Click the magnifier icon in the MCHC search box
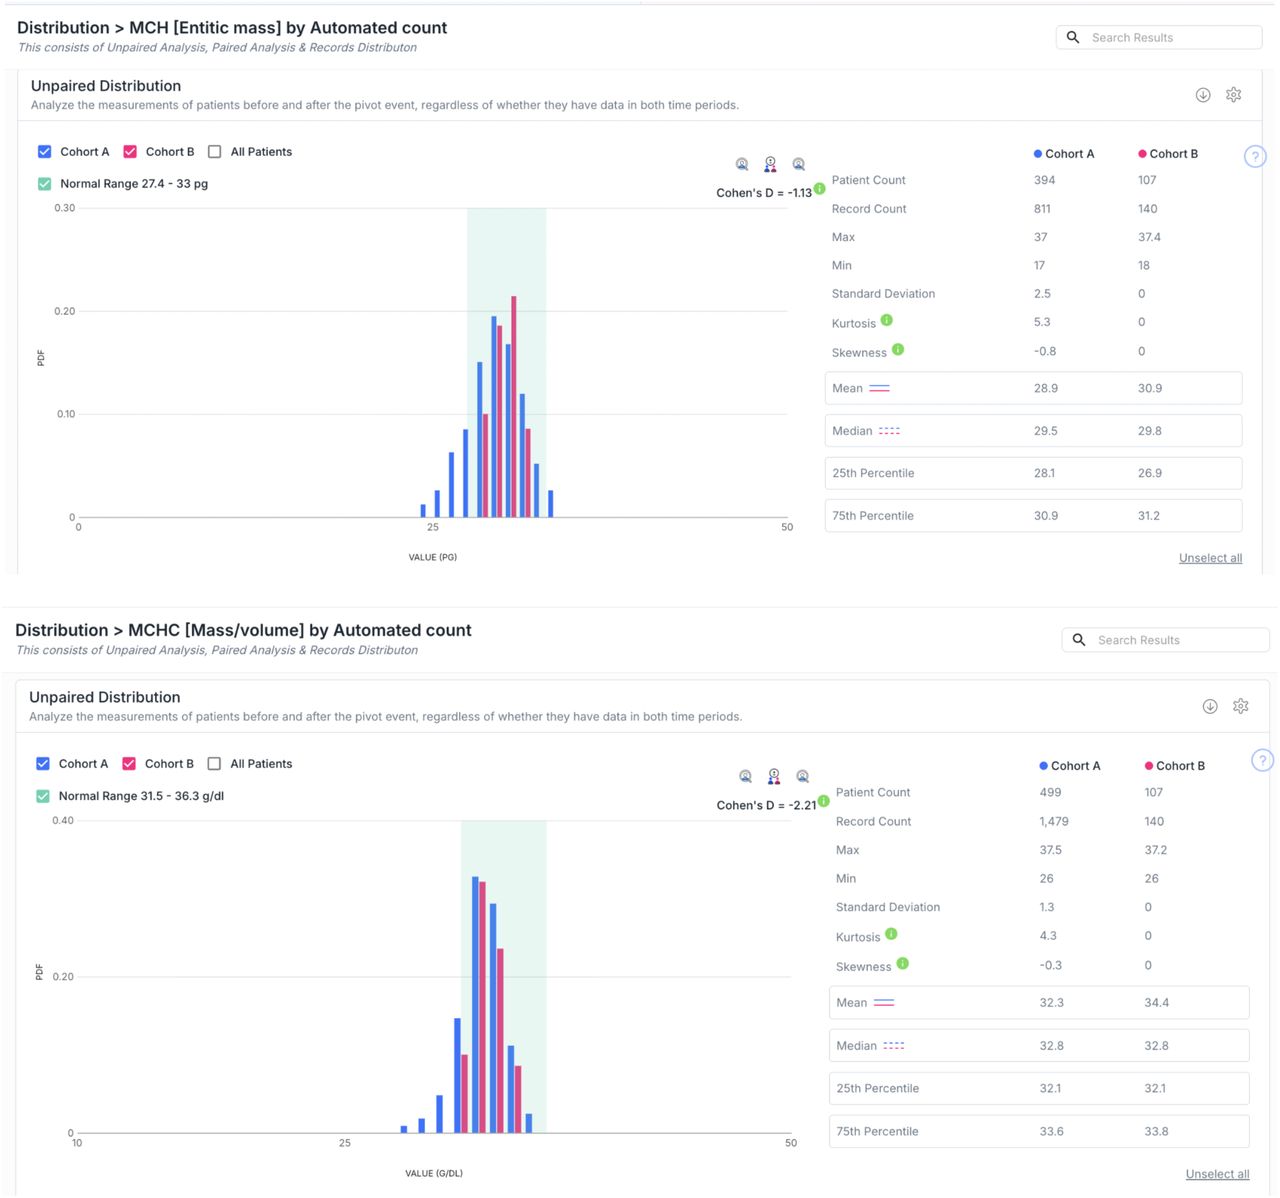The height and width of the screenshot is (1198, 1280). click(1079, 640)
